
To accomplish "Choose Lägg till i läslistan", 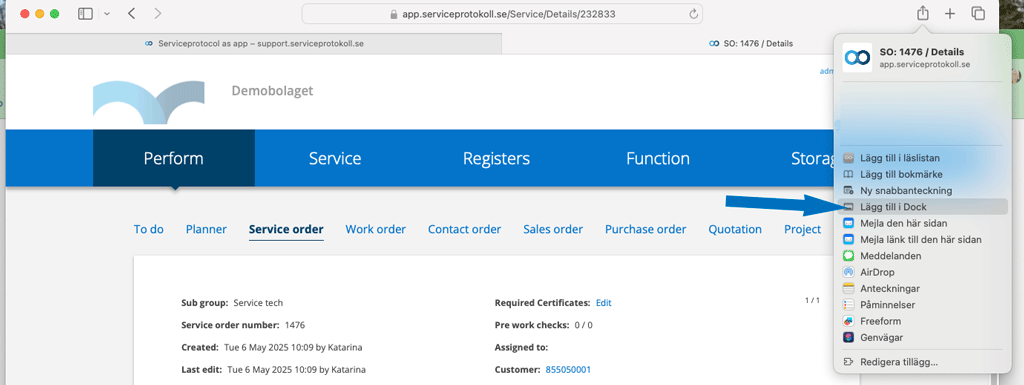I will [921, 158].
